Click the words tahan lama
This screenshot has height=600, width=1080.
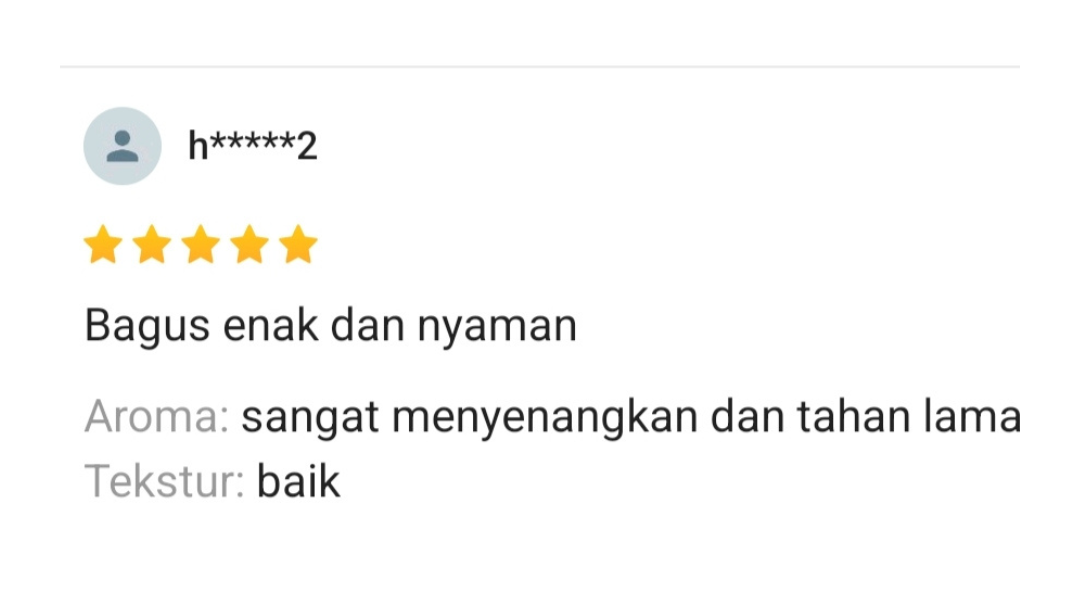pyautogui.click(x=909, y=416)
